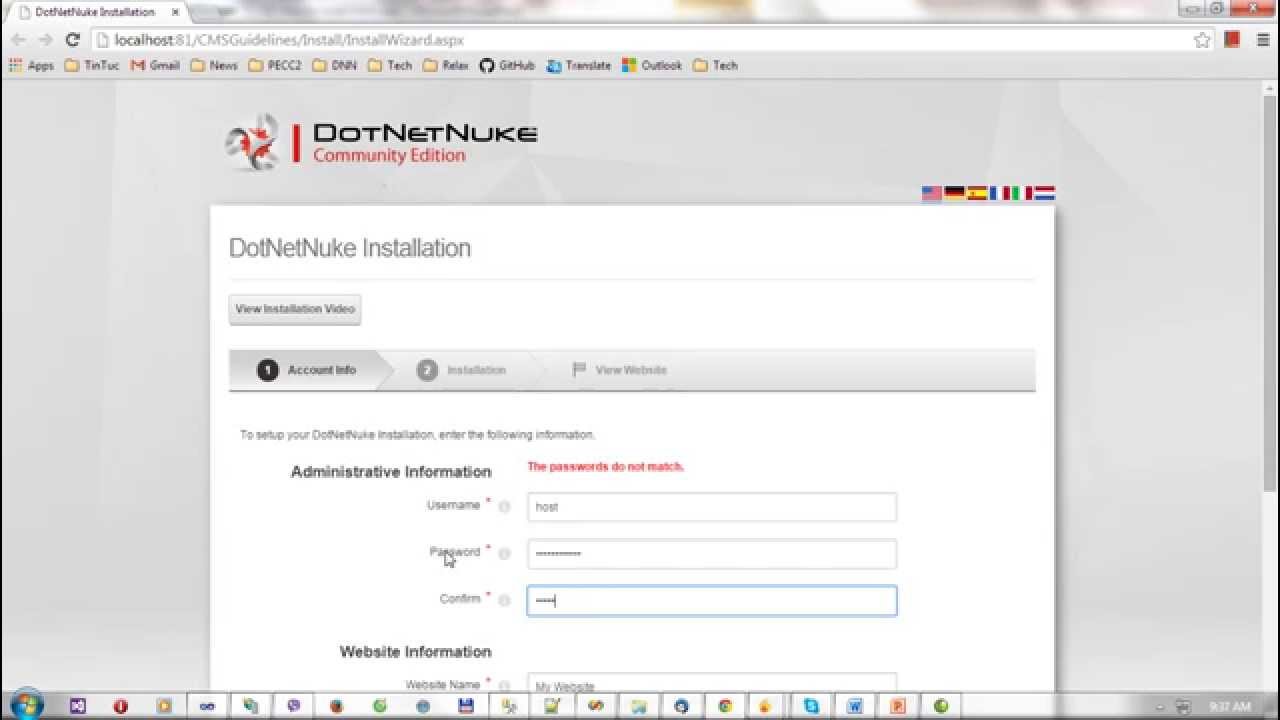Open the Translate bookmark
Screen dimensions: 1280x720
point(579,65)
